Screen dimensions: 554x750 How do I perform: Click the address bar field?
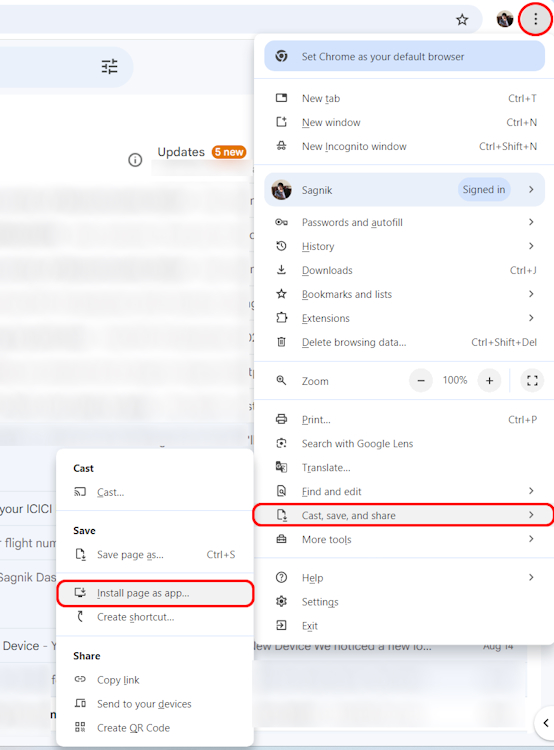click(x=241, y=20)
